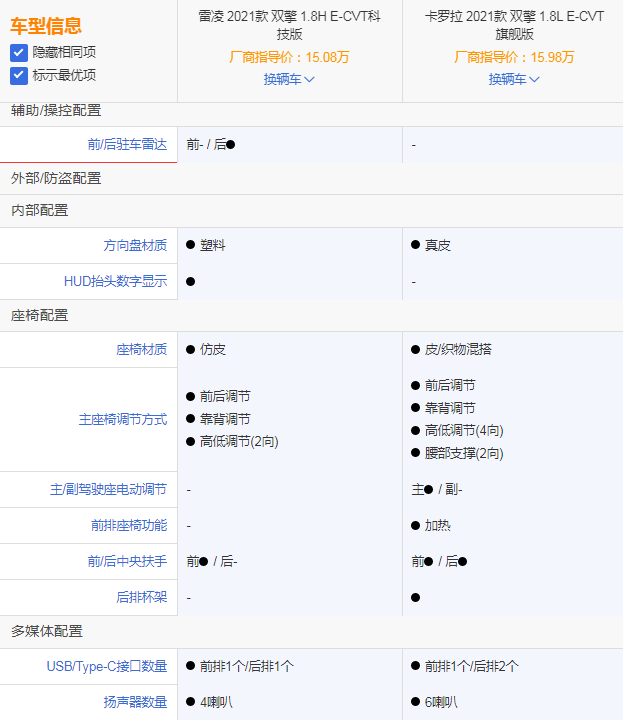Click the 主座椅调节方式 label
This screenshot has width=623, height=720.
tap(122, 420)
